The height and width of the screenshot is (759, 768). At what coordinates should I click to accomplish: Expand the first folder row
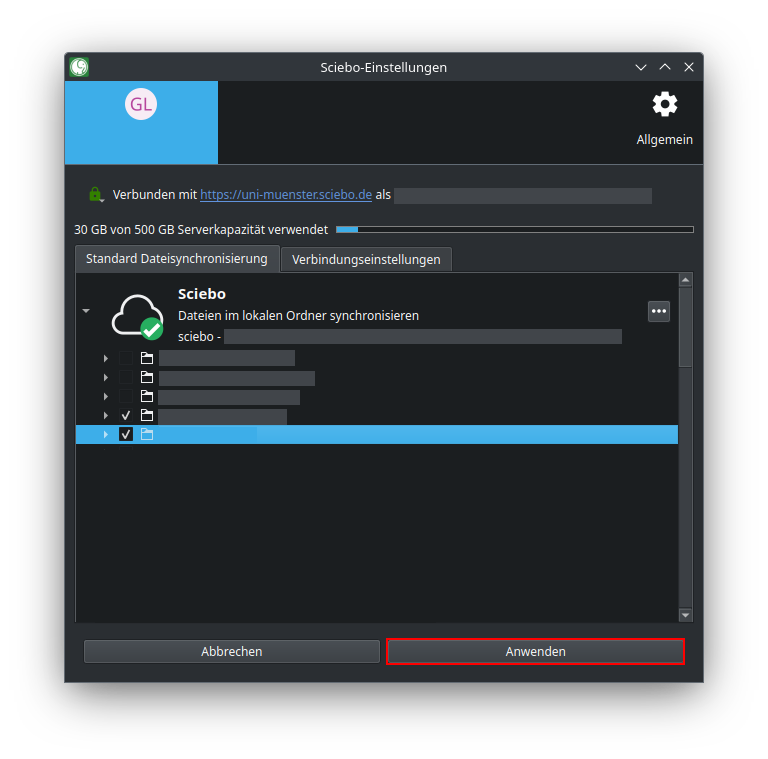106,358
